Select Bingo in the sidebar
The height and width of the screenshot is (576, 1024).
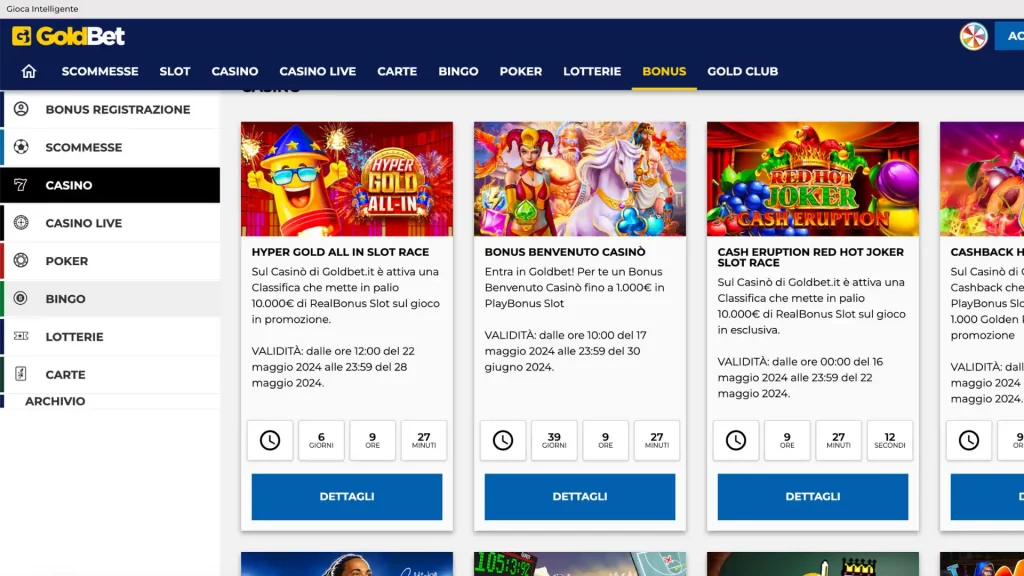(110, 298)
